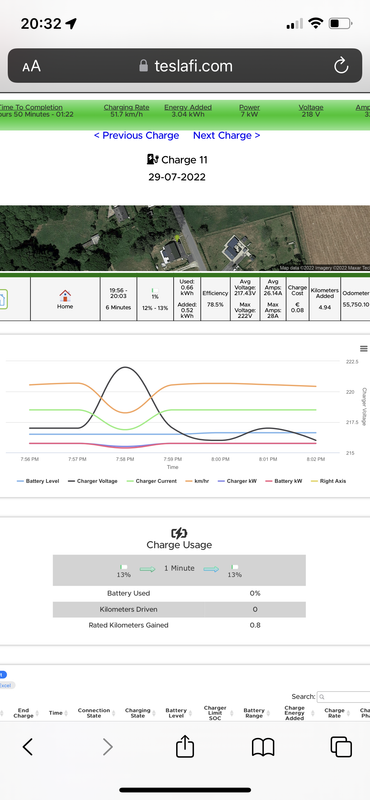This screenshot has height=800, width=370.
Task: Tap the Charge 11 charging station icon
Action: coord(153,160)
